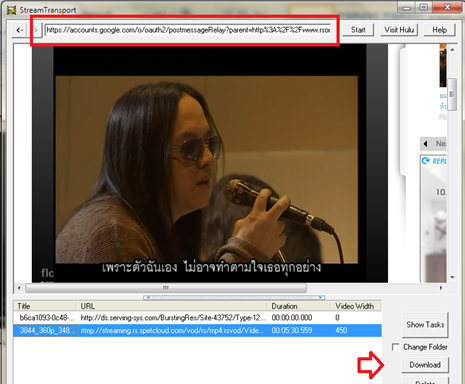
Task: Sort by the URL column header
Action: coord(172,306)
